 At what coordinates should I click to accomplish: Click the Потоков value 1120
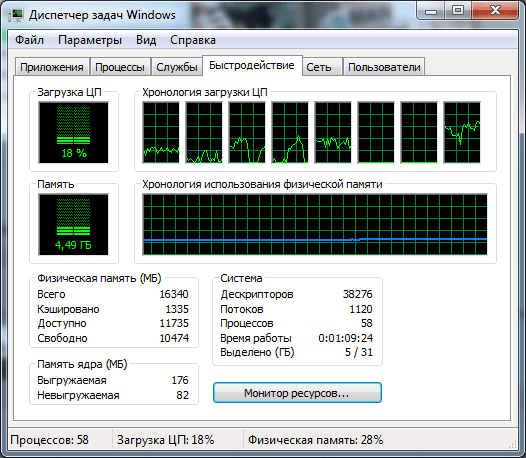tap(361, 309)
